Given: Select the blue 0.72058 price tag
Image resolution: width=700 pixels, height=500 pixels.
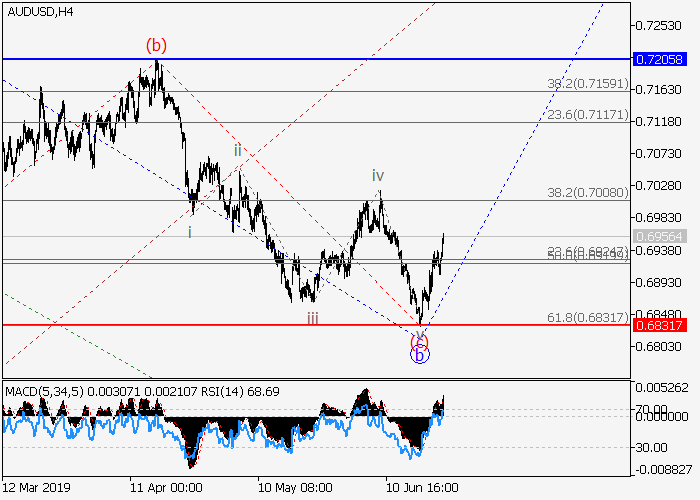Looking at the screenshot, I should click(660, 60).
